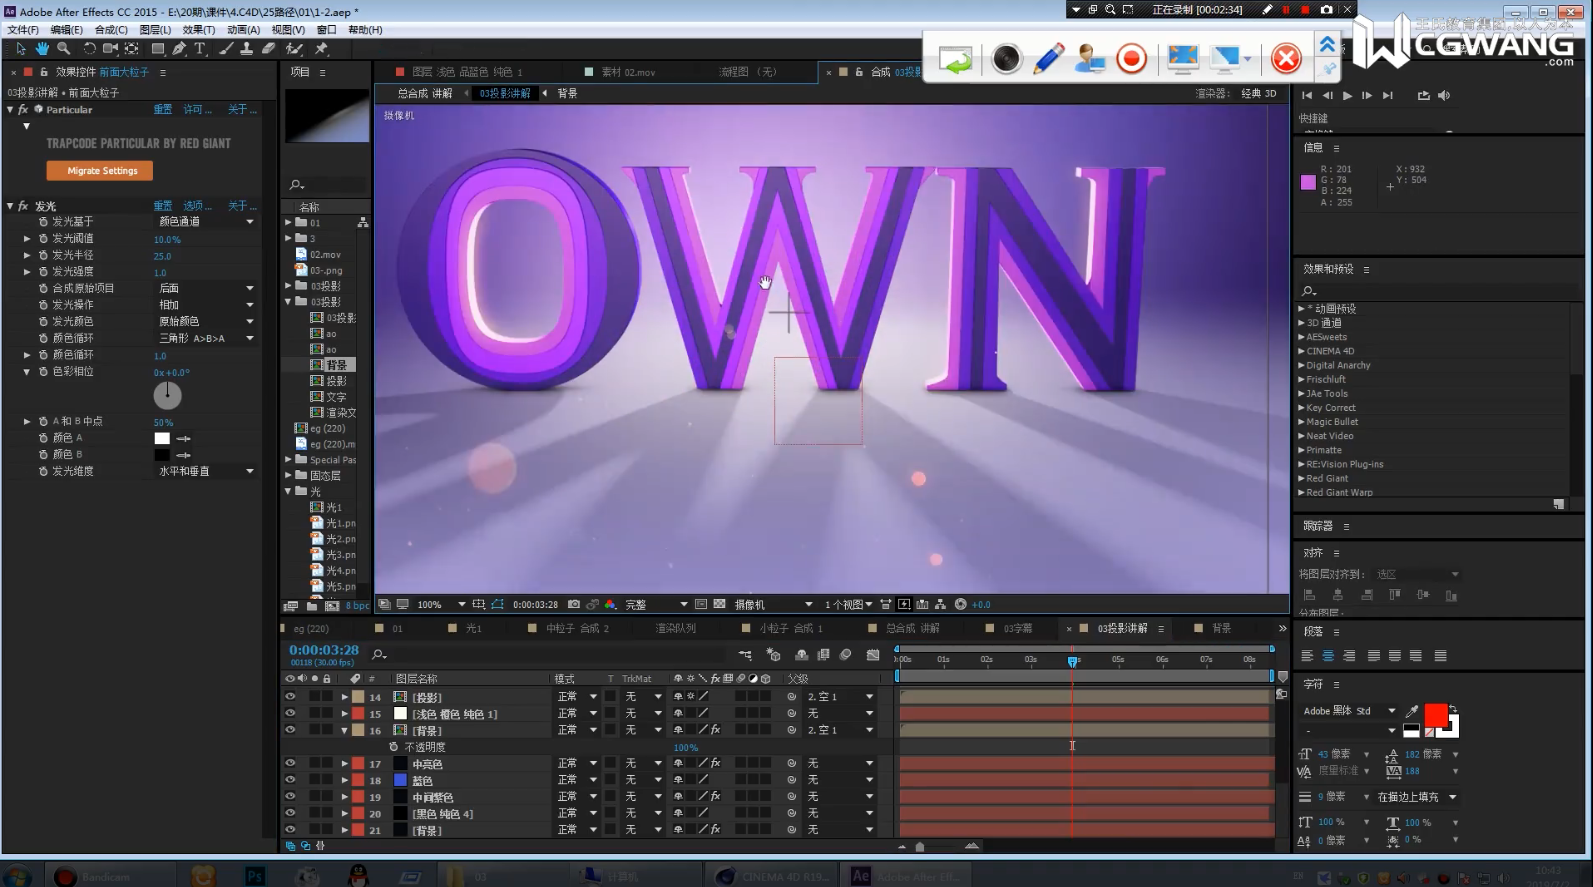Image resolution: width=1593 pixels, height=887 pixels.
Task: Toggle visibility of layer 17 中亮色
Action: pyautogui.click(x=290, y=763)
